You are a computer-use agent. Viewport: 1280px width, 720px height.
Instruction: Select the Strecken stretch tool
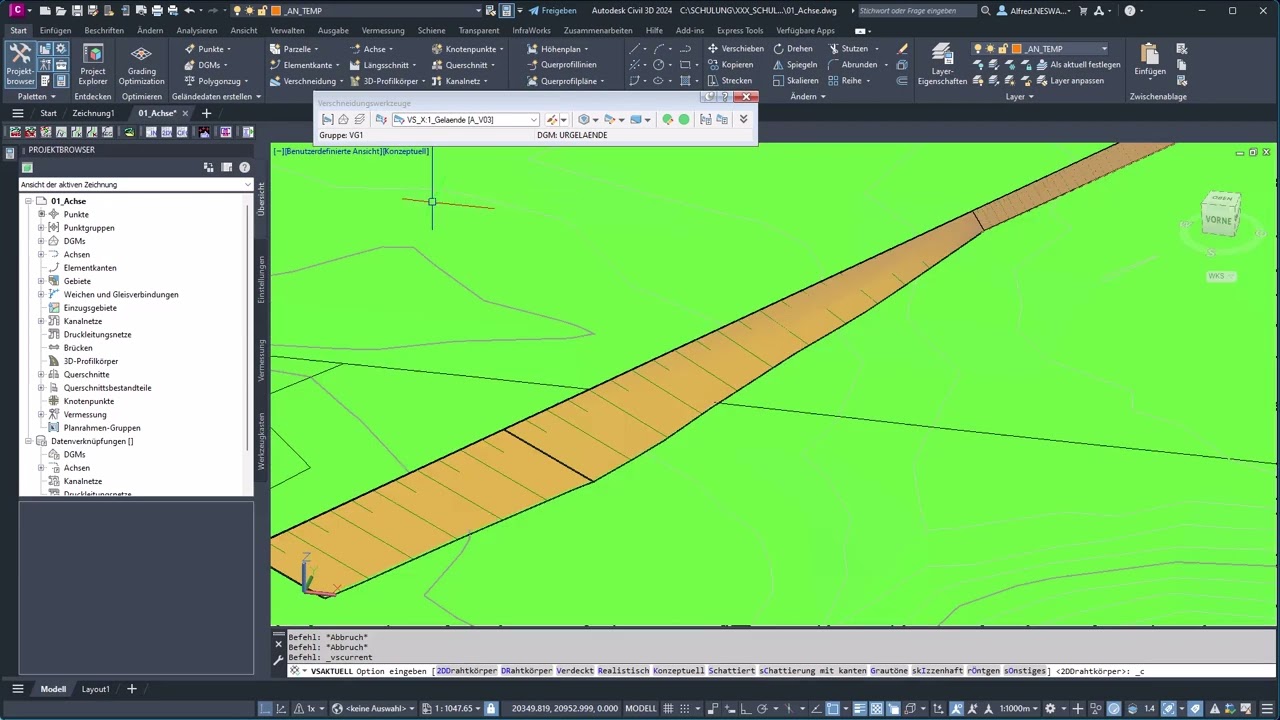(x=729, y=80)
